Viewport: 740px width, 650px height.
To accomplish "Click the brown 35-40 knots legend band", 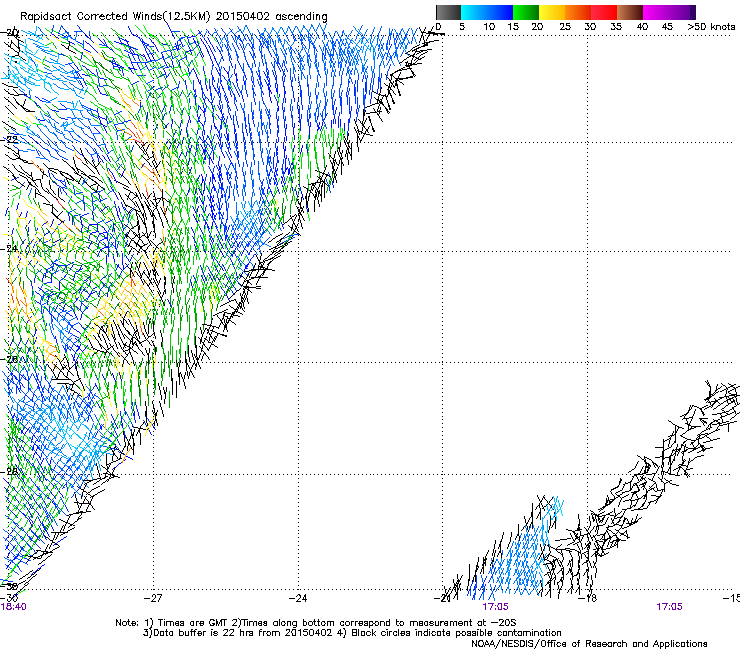I will tap(630, 12).
